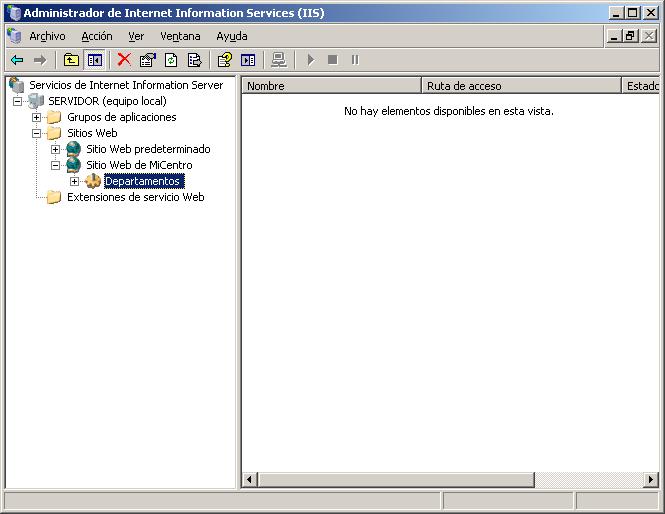This screenshot has width=665, height=514.
Task: Open Properties from the toolbar
Action: point(148,60)
